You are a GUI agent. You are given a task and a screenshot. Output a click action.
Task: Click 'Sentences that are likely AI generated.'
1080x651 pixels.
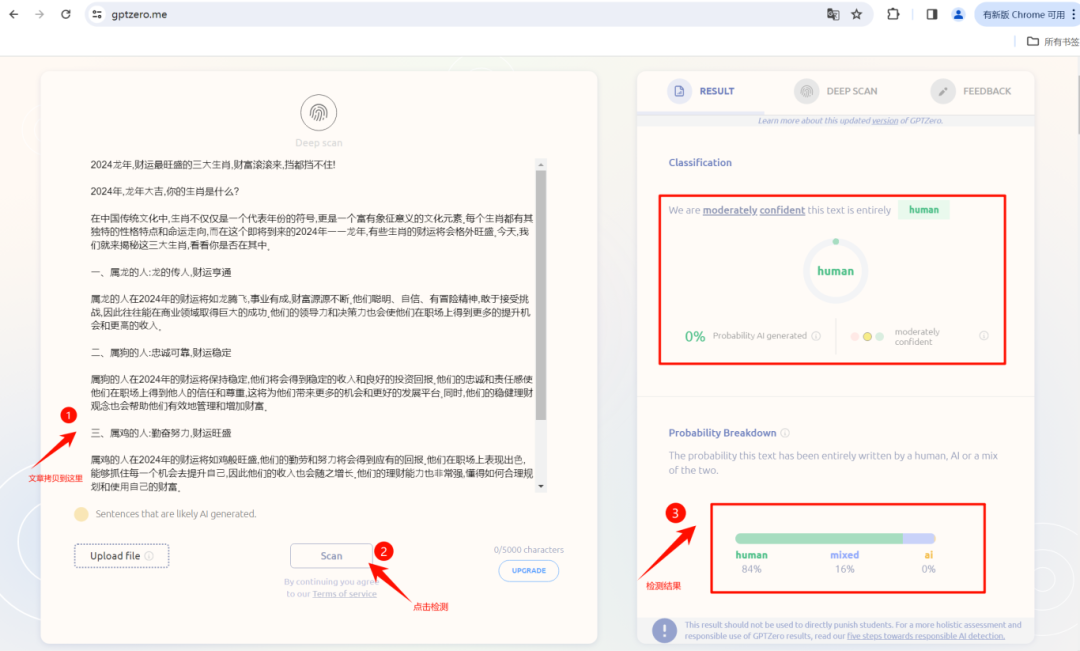176,514
